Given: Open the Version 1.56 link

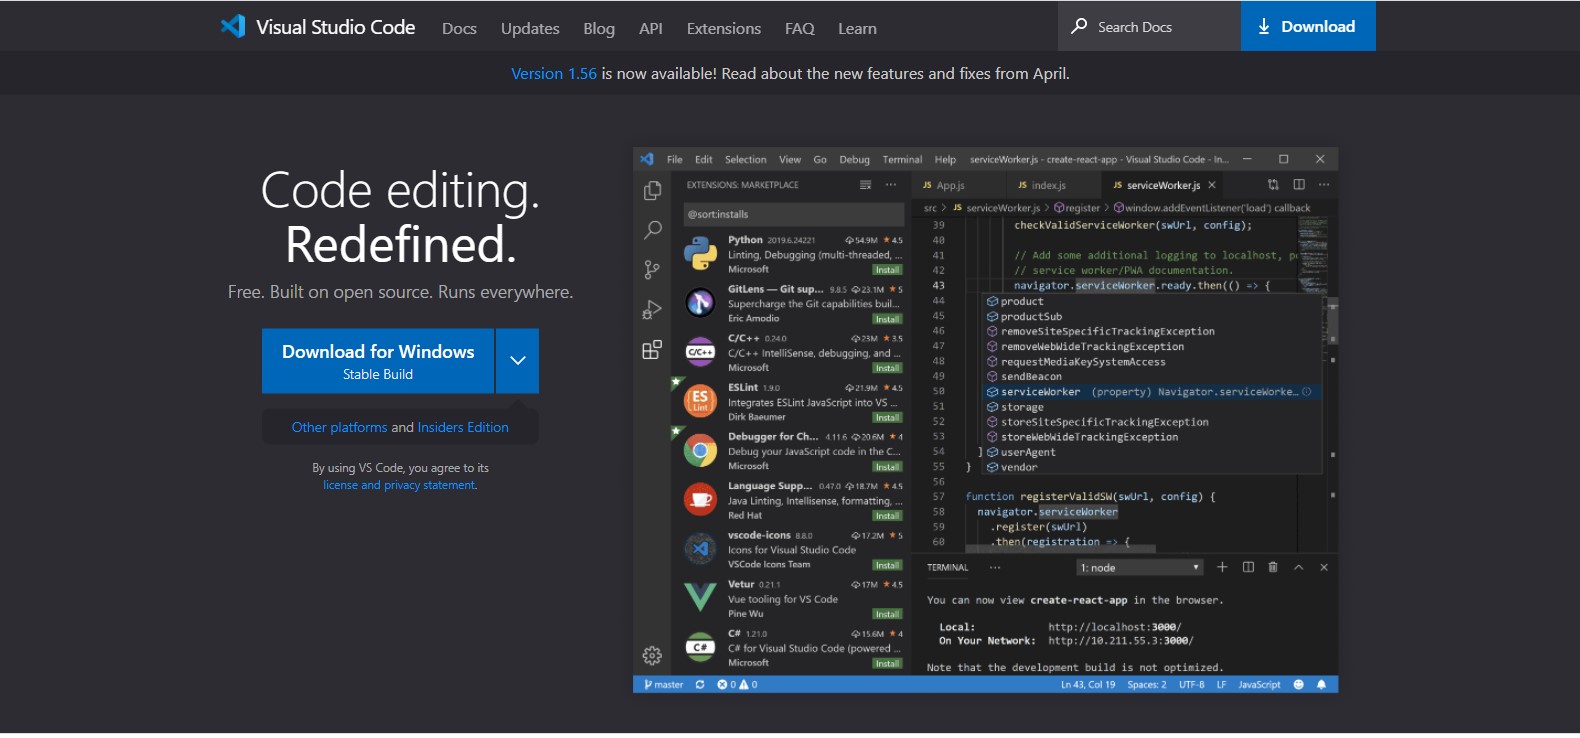Looking at the screenshot, I should pyautogui.click(x=553, y=74).
